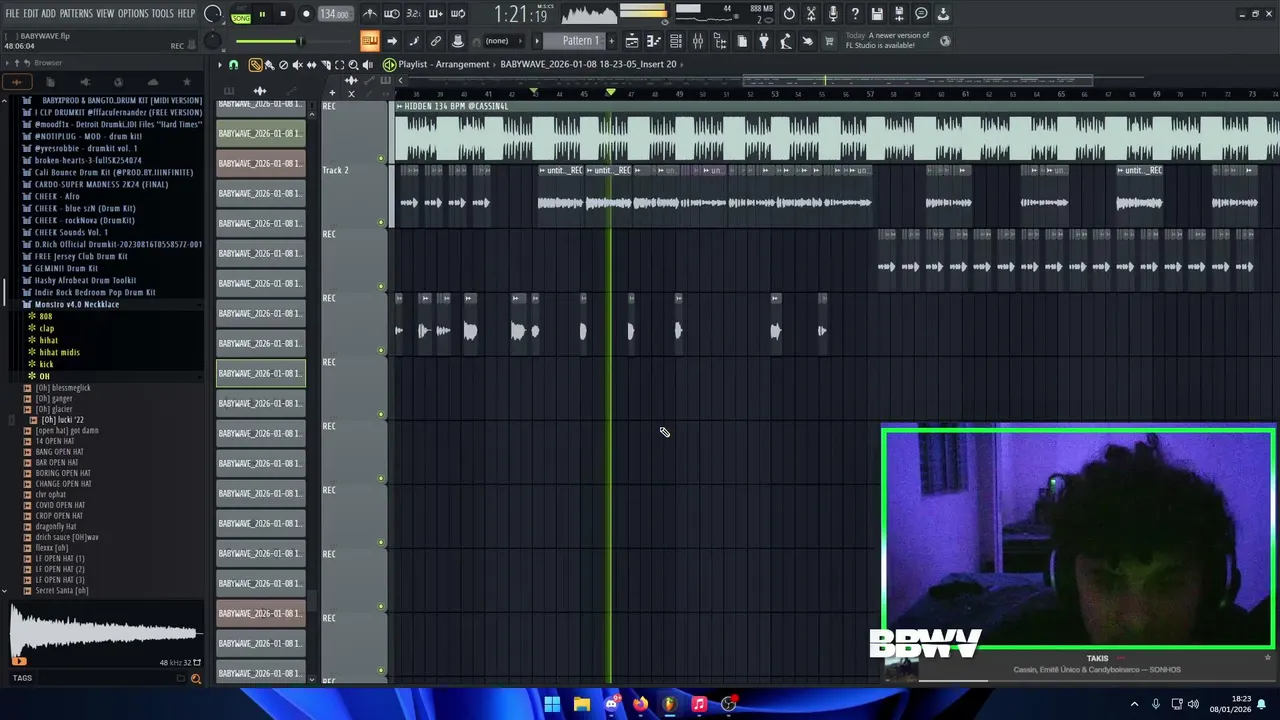
Task: Expand the clap folder in browser
Action: (47, 328)
